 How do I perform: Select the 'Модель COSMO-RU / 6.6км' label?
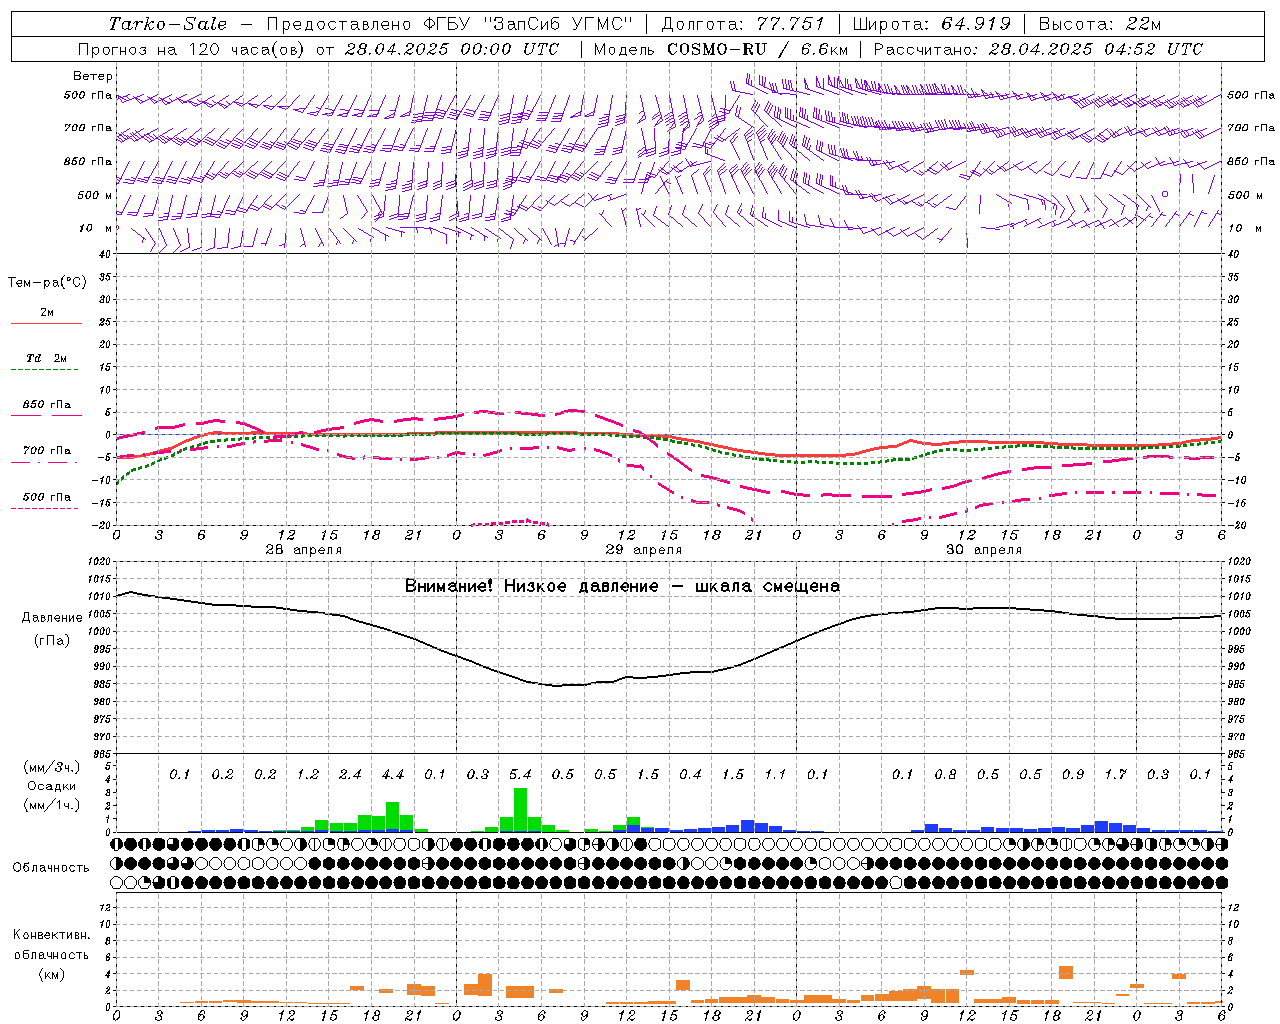[x=721, y=49]
